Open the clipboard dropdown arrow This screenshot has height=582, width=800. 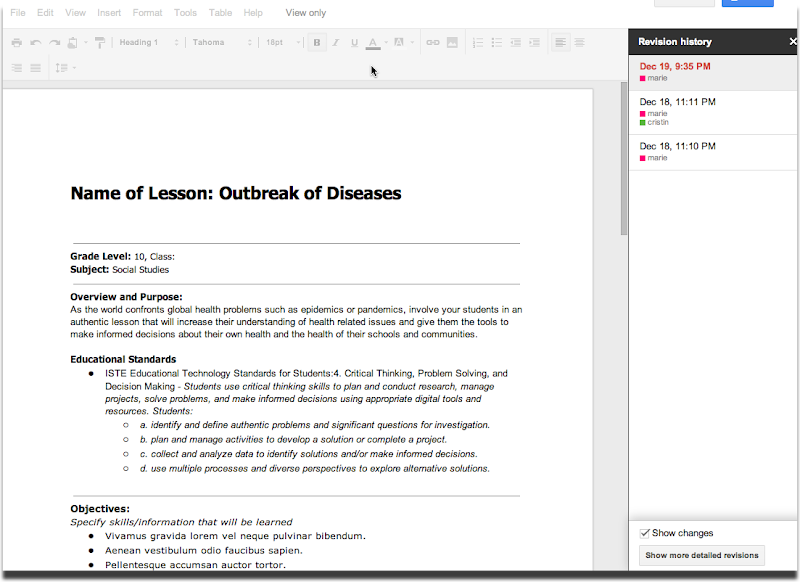click(x=86, y=42)
